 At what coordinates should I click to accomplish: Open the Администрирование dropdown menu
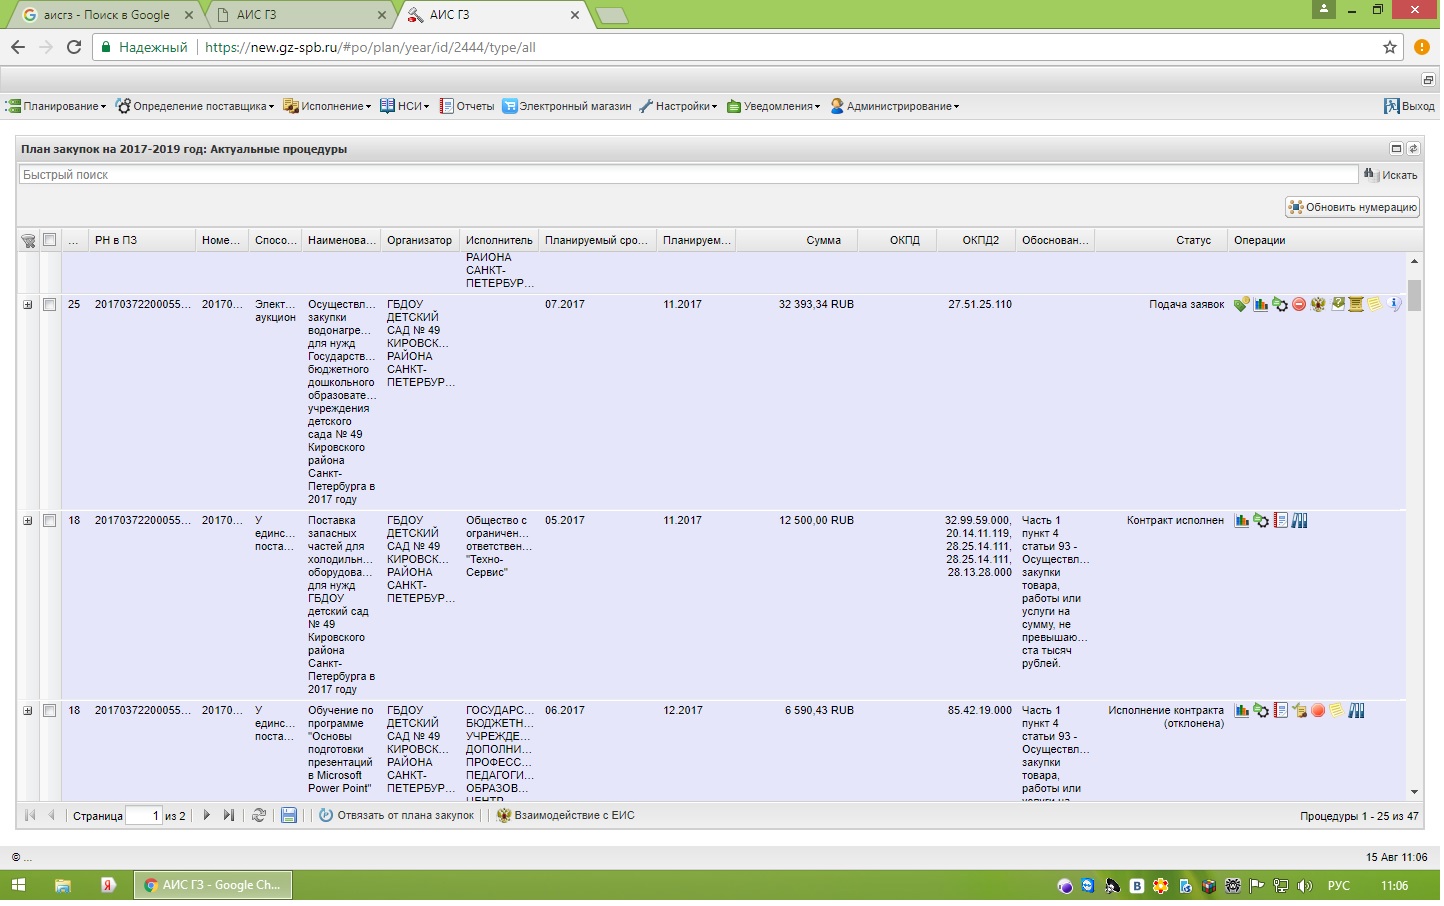[895, 106]
